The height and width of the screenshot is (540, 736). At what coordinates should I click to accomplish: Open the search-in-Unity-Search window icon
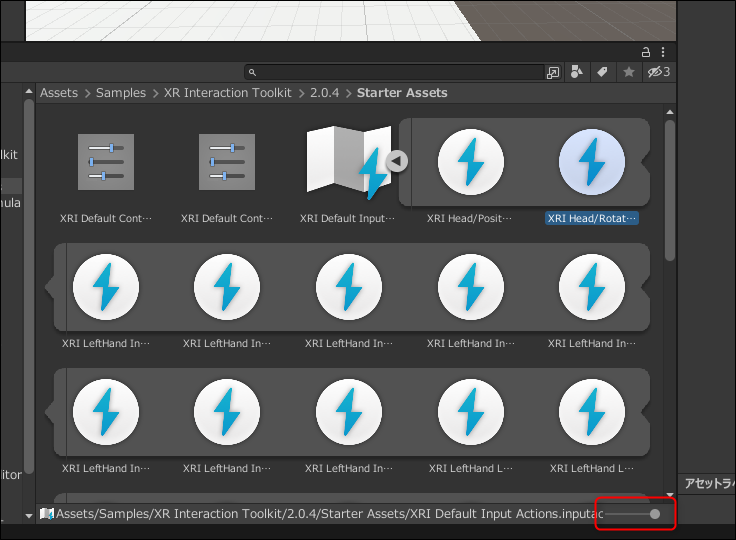pyautogui.click(x=553, y=72)
